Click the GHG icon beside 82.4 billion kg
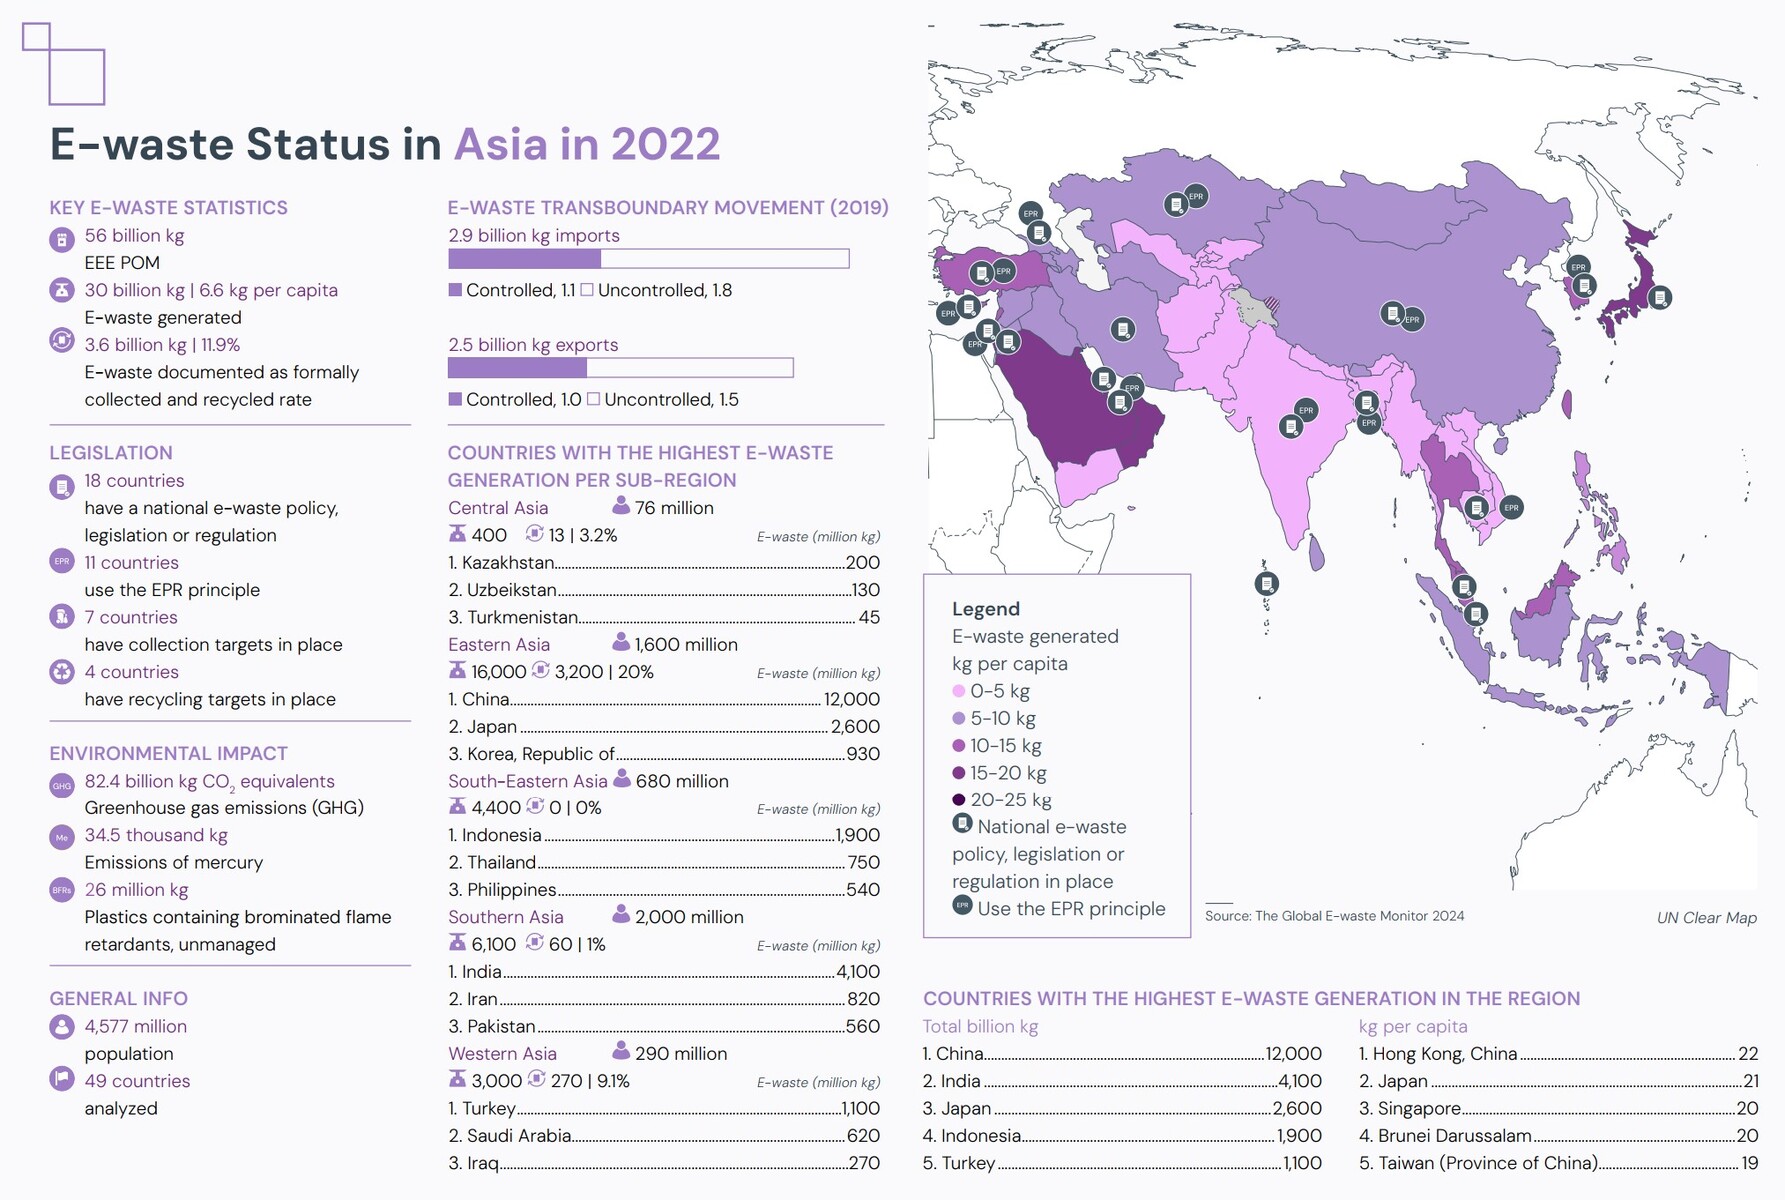 [x=62, y=786]
